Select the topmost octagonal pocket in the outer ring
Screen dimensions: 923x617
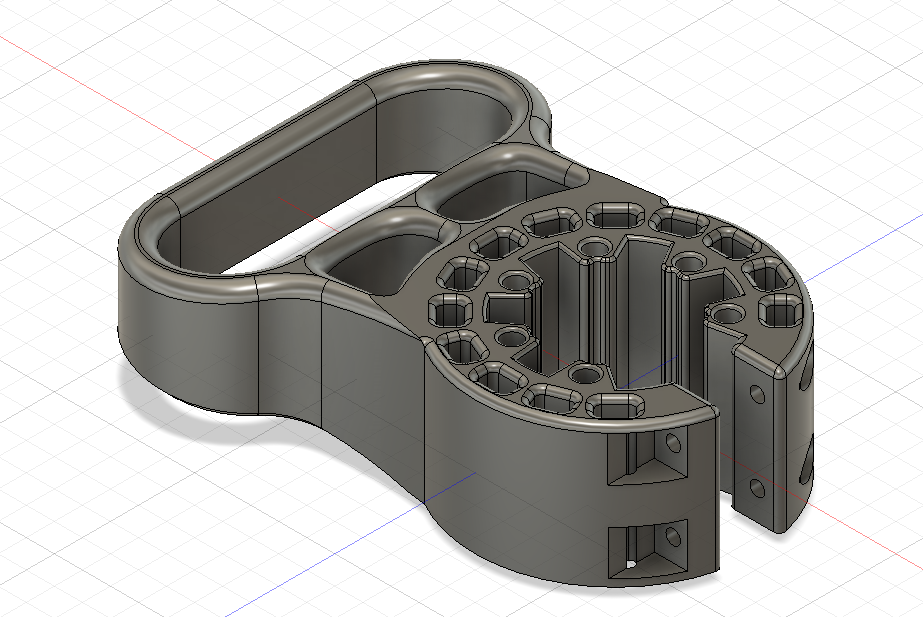(616, 215)
